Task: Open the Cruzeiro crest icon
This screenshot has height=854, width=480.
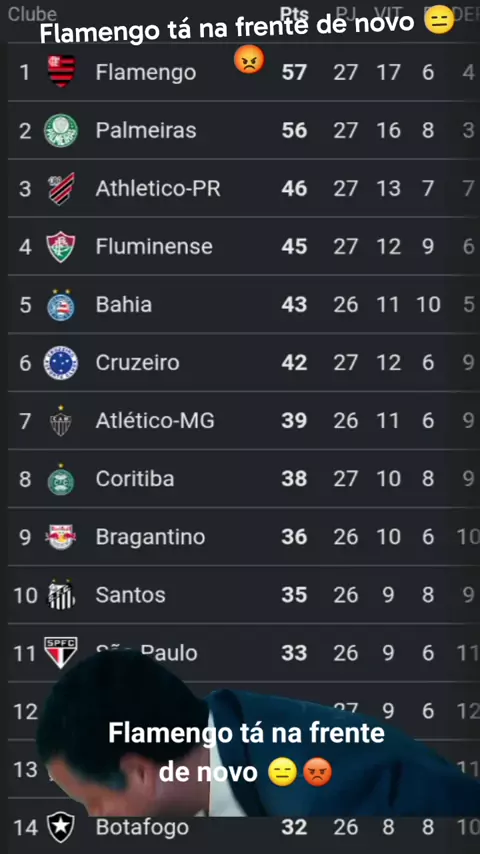Action: pos(61,363)
